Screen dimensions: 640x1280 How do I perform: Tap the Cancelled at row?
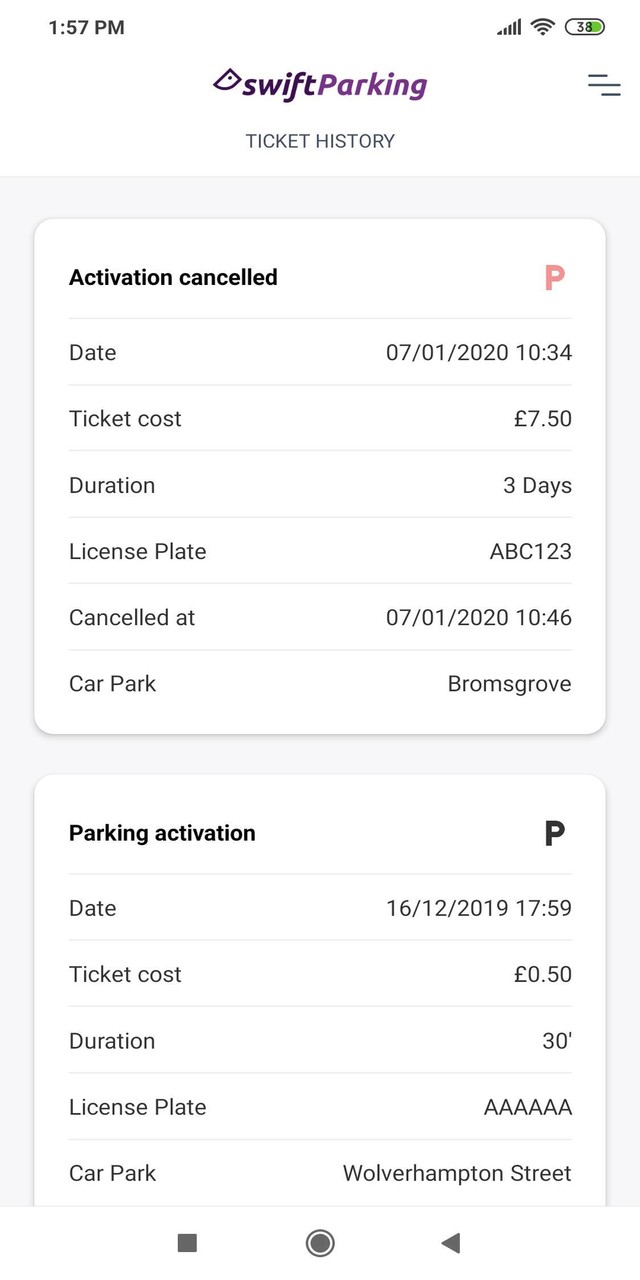(x=319, y=617)
